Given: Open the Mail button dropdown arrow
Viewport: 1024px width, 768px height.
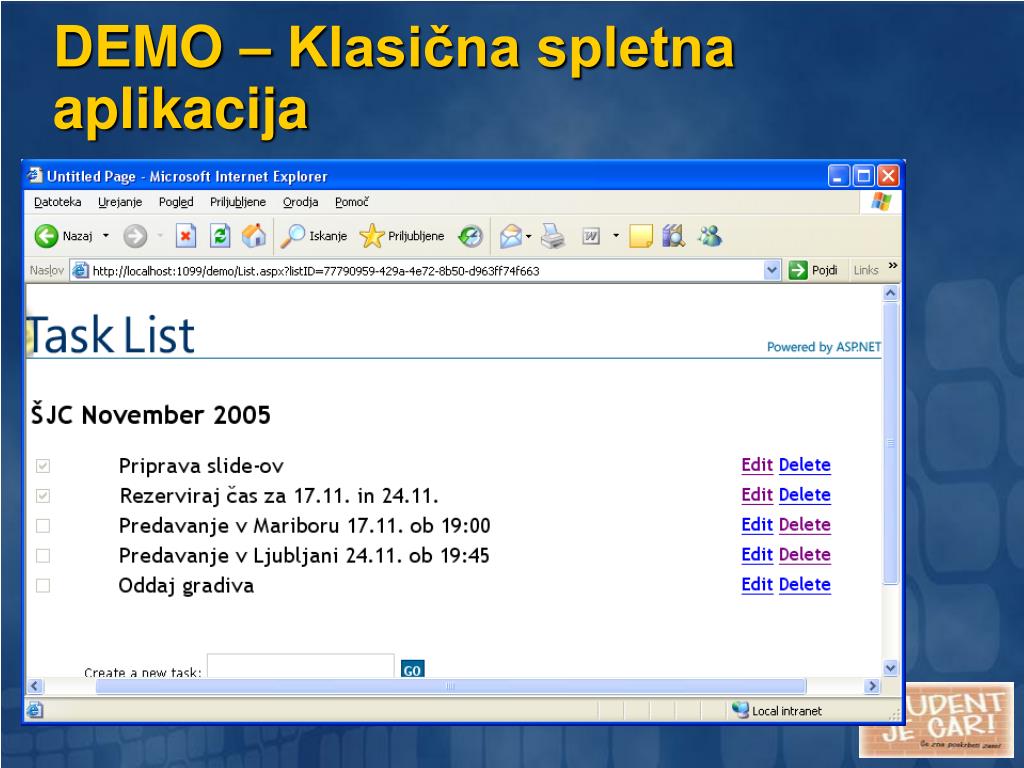Looking at the screenshot, I should [x=529, y=236].
